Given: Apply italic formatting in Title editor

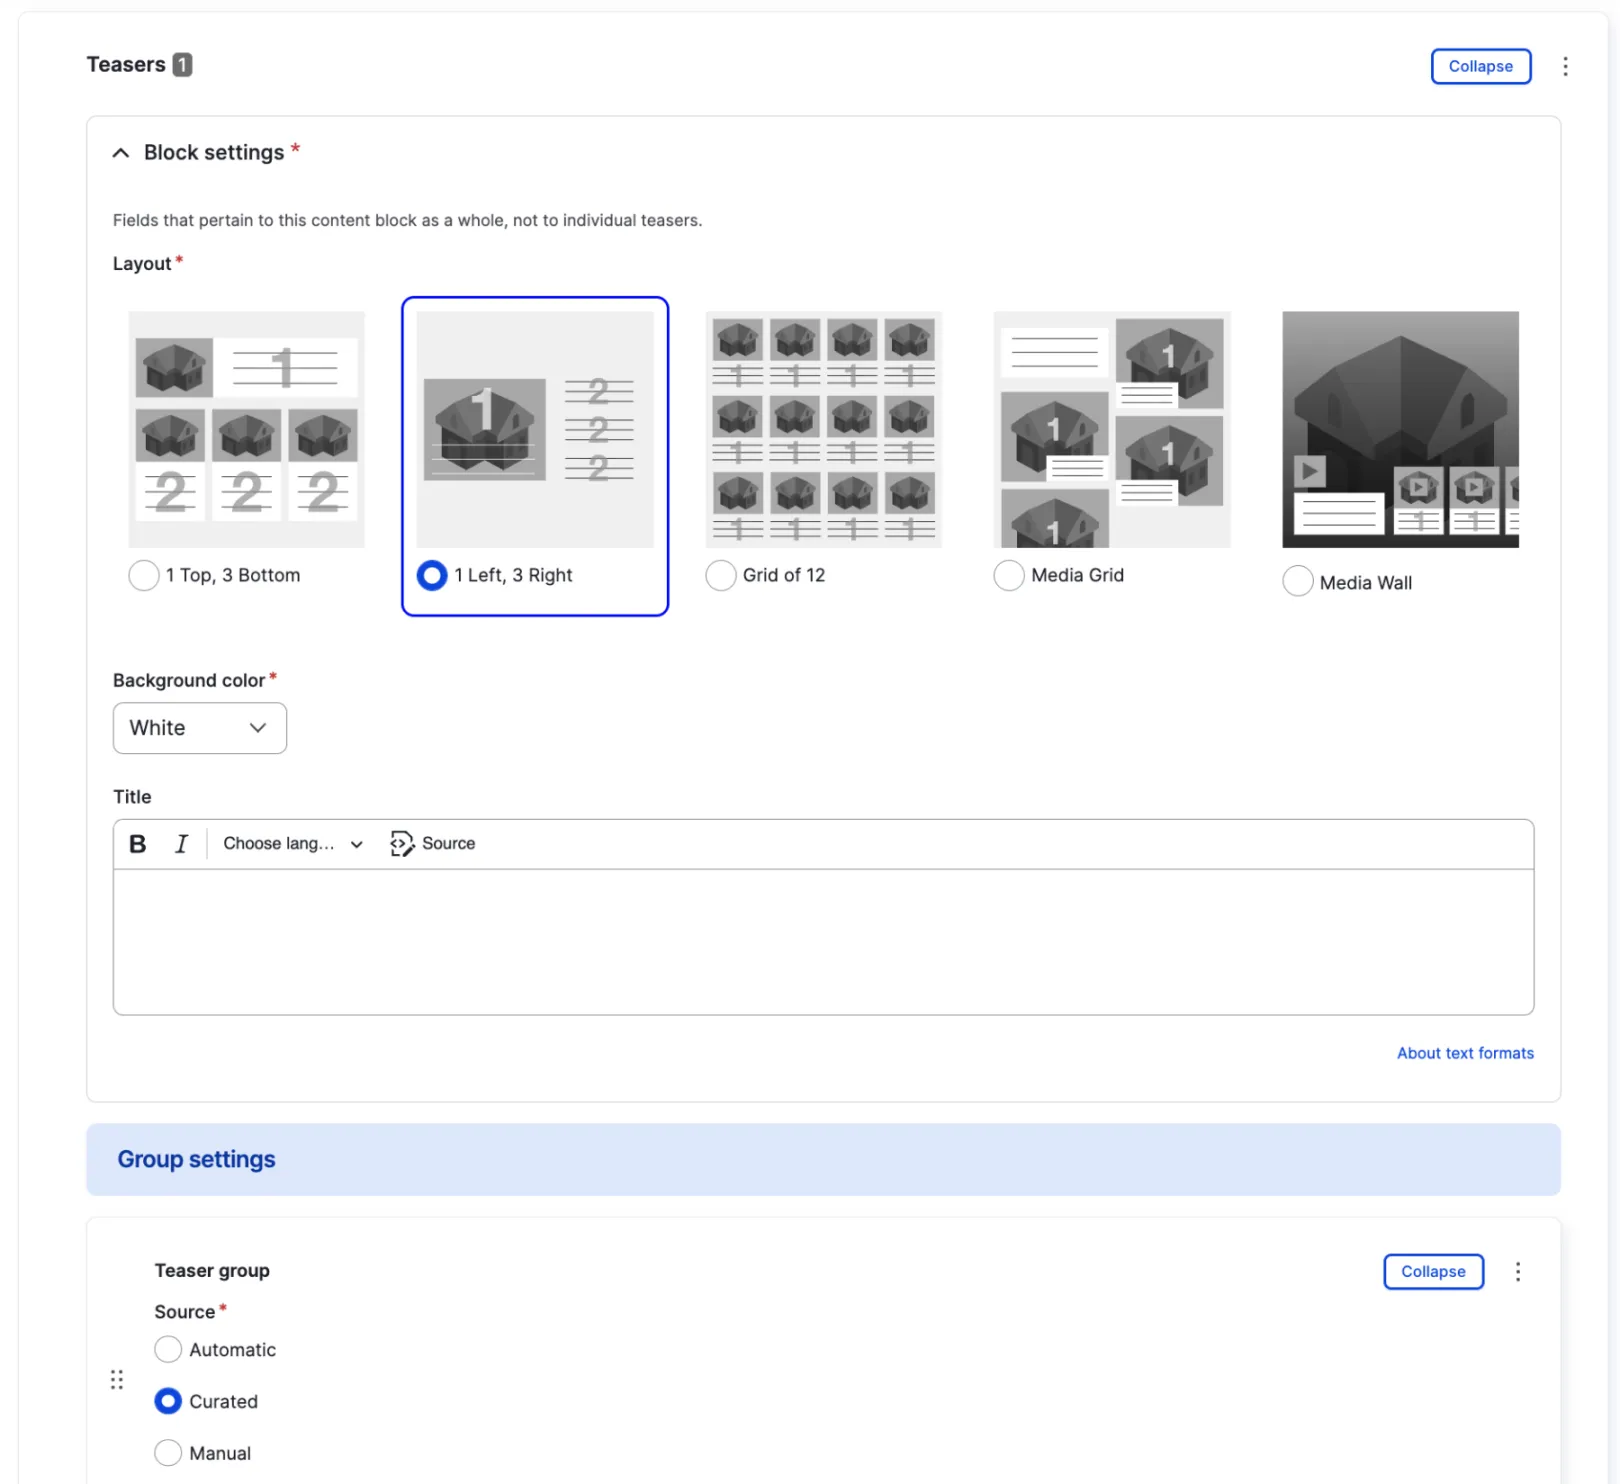Looking at the screenshot, I should pyautogui.click(x=181, y=843).
